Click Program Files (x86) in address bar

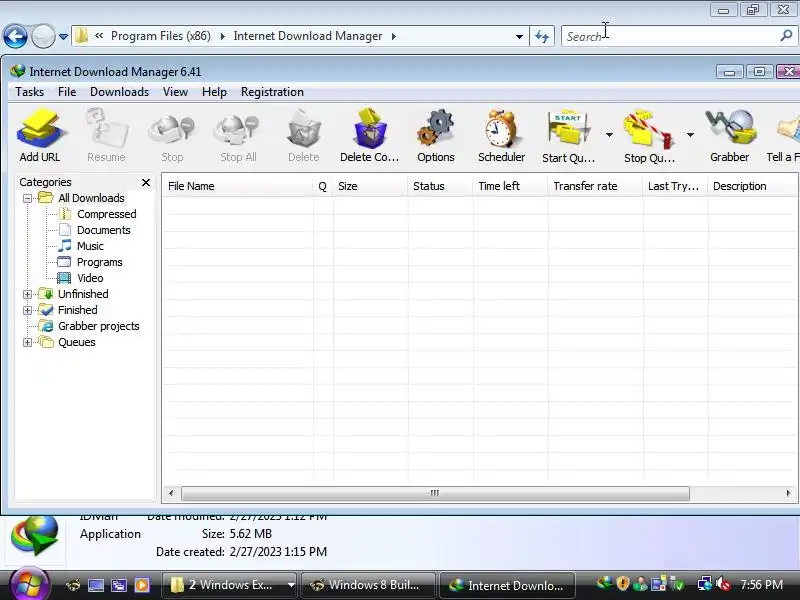point(161,36)
